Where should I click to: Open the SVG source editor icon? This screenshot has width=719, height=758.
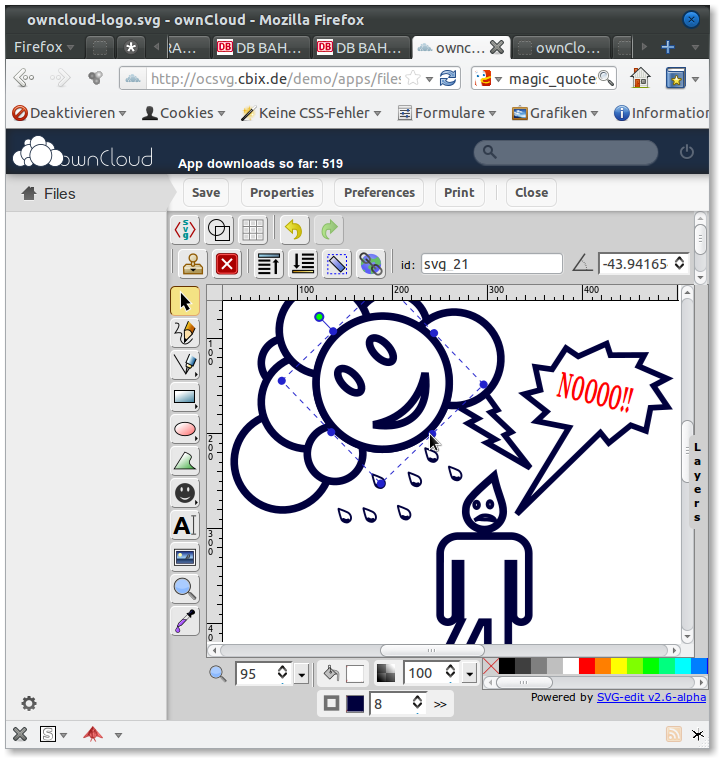(x=185, y=230)
